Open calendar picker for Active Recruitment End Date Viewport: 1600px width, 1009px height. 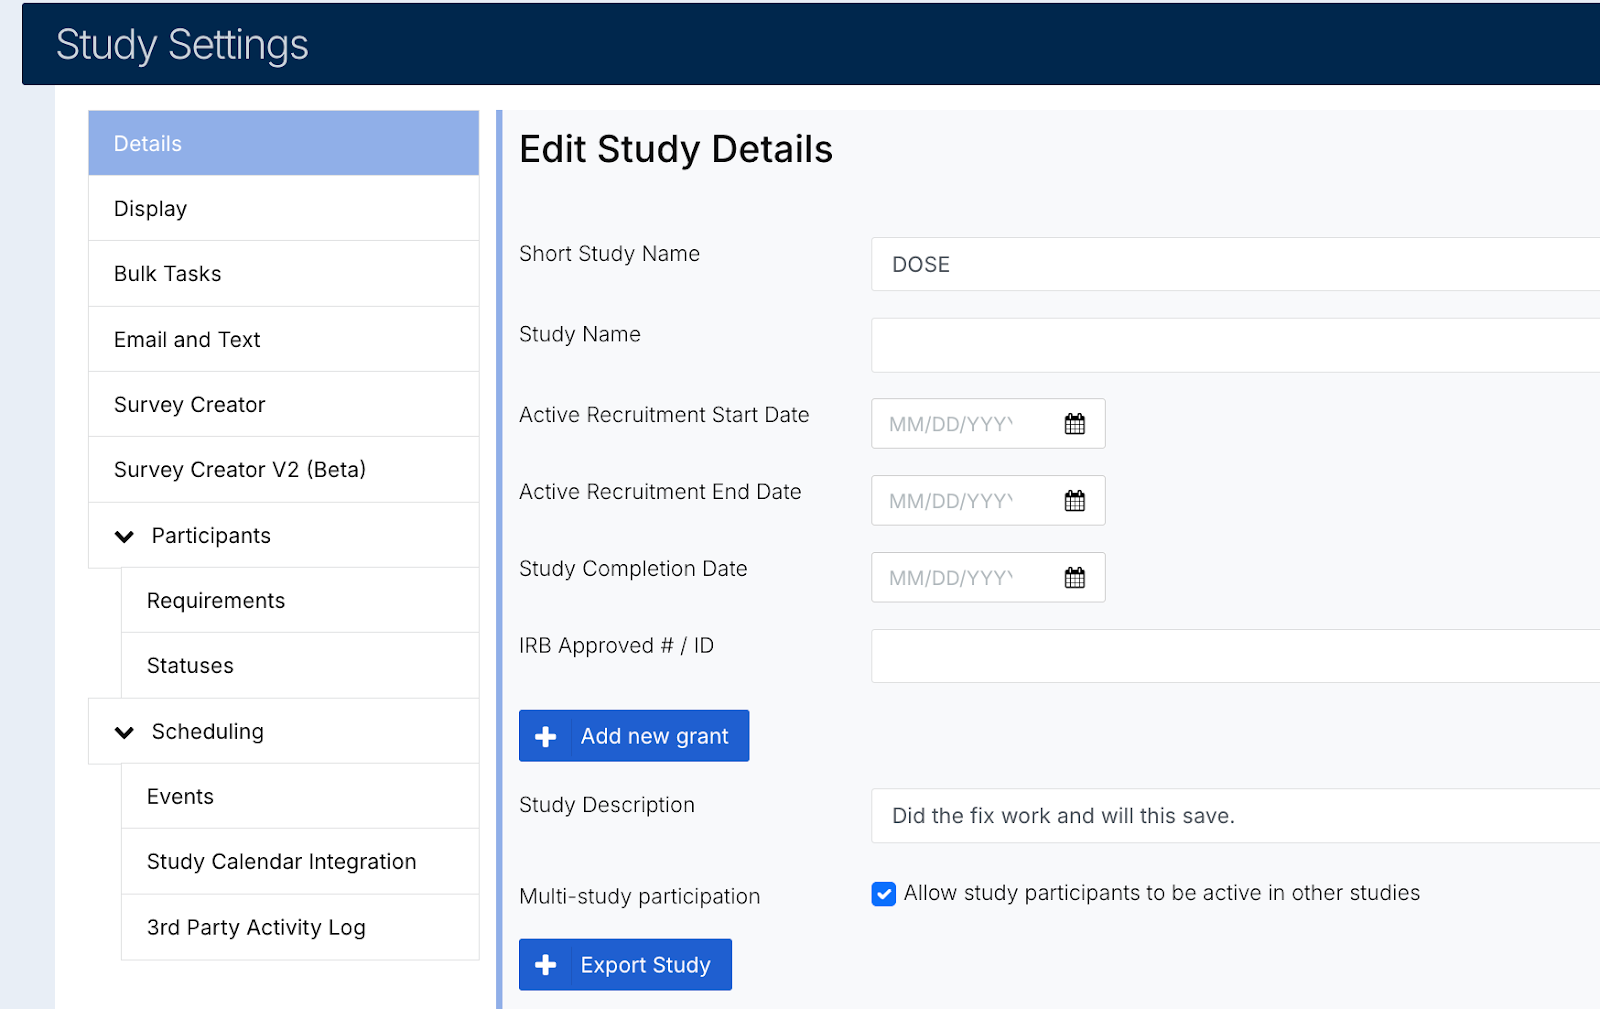coord(1074,501)
